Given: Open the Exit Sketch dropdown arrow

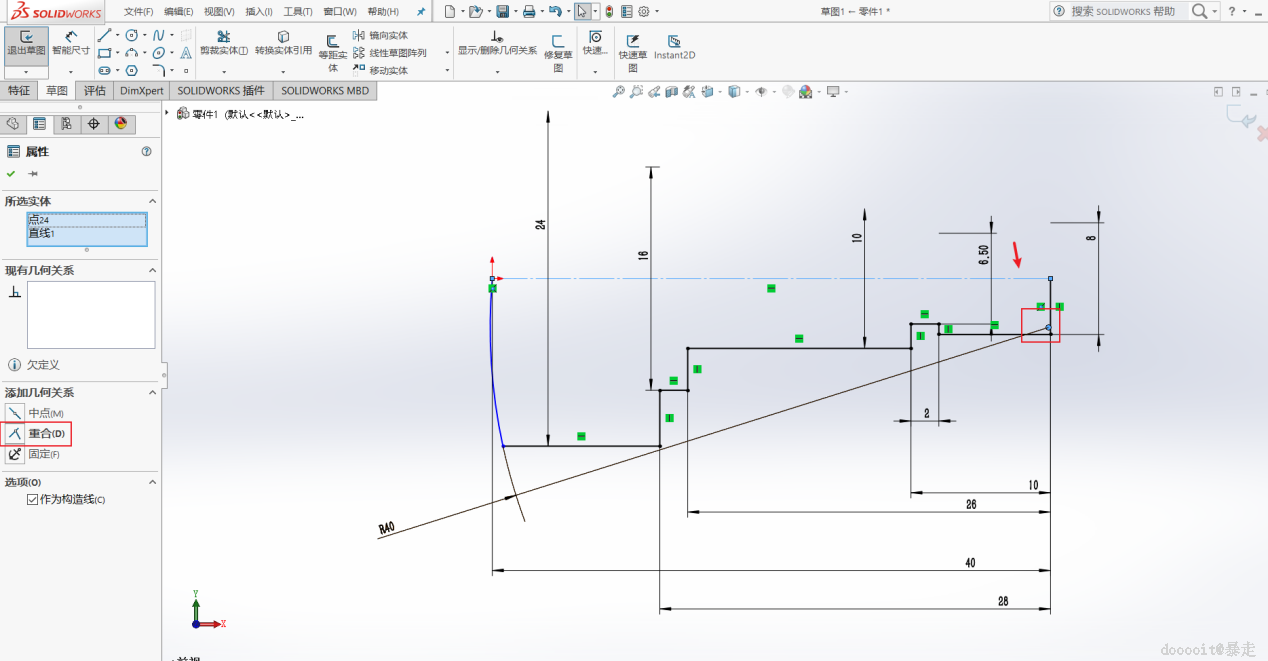Looking at the screenshot, I should pyautogui.click(x=26, y=72).
